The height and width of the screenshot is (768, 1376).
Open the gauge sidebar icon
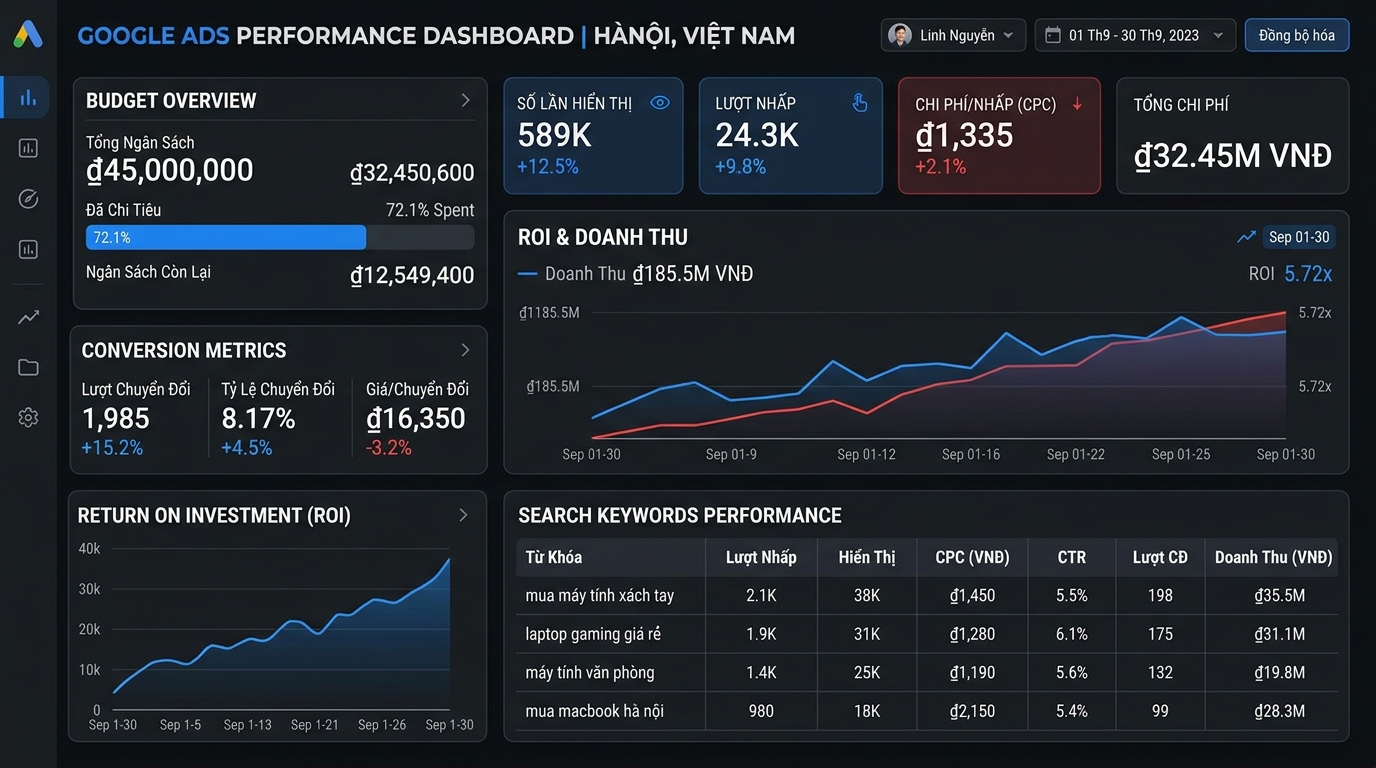pyautogui.click(x=28, y=199)
